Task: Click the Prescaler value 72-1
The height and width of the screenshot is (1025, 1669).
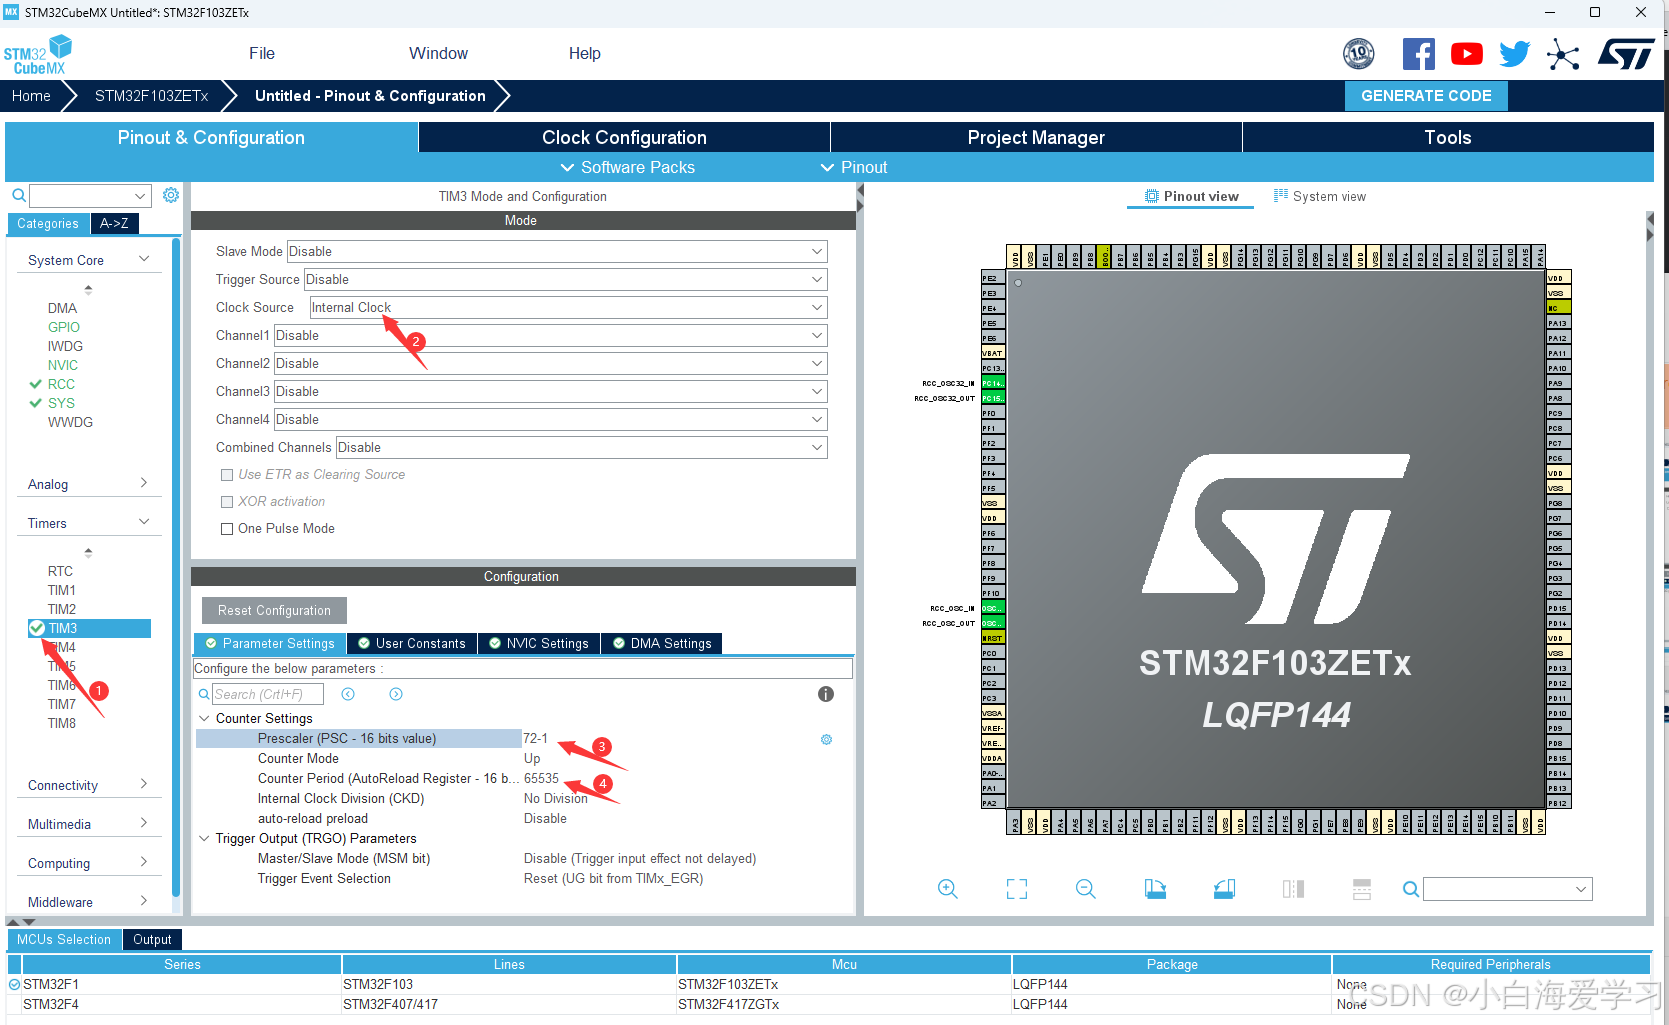Action: click(x=536, y=739)
